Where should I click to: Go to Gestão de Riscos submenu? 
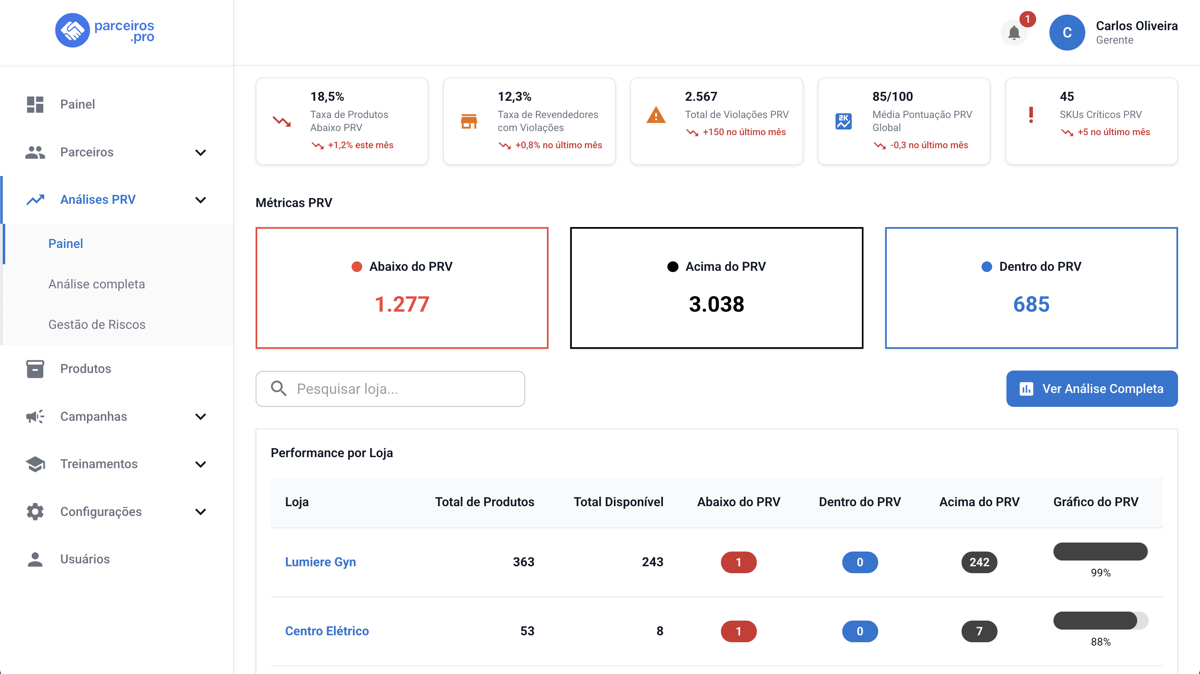(x=97, y=325)
